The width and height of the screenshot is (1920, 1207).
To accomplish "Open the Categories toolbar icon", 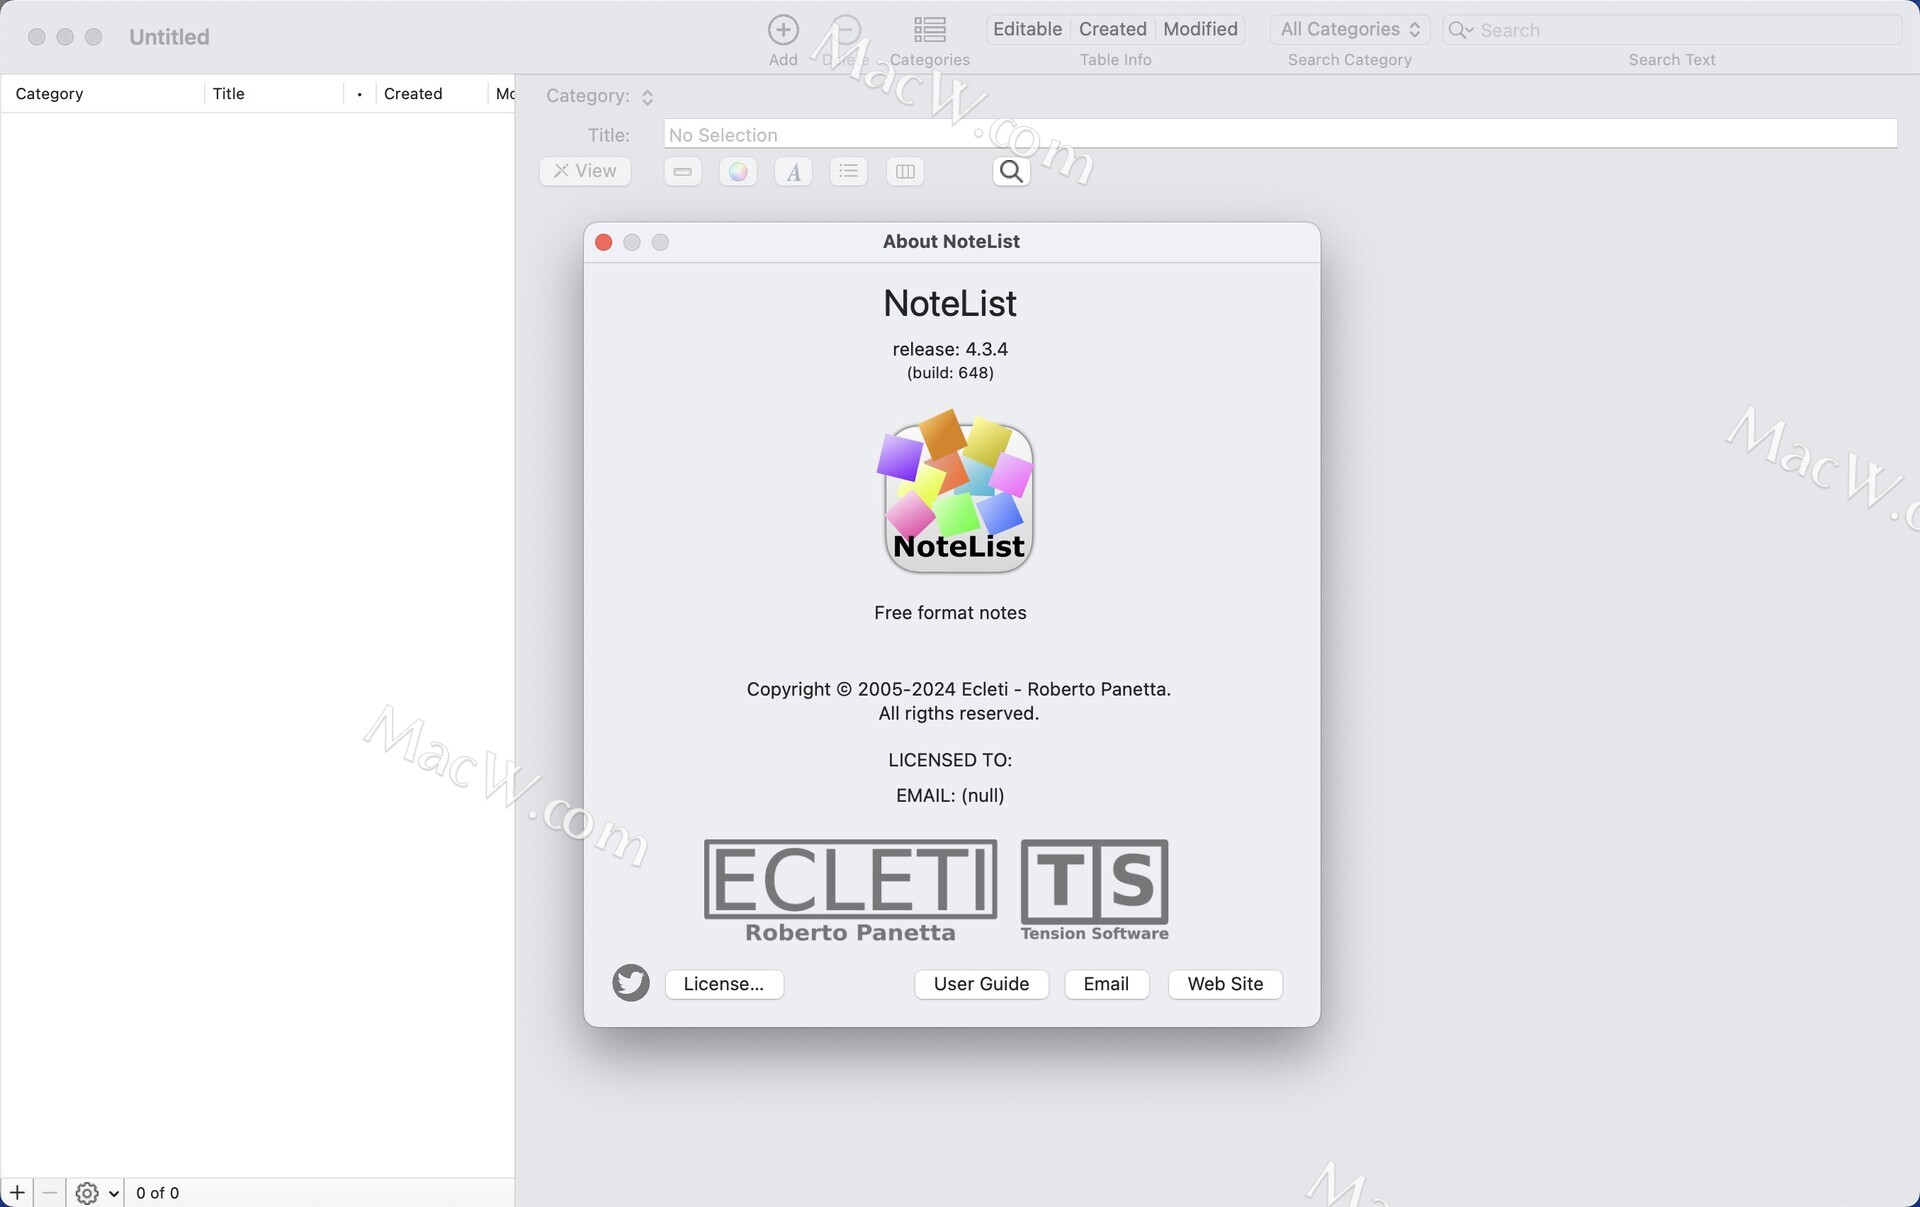I will 929,30.
